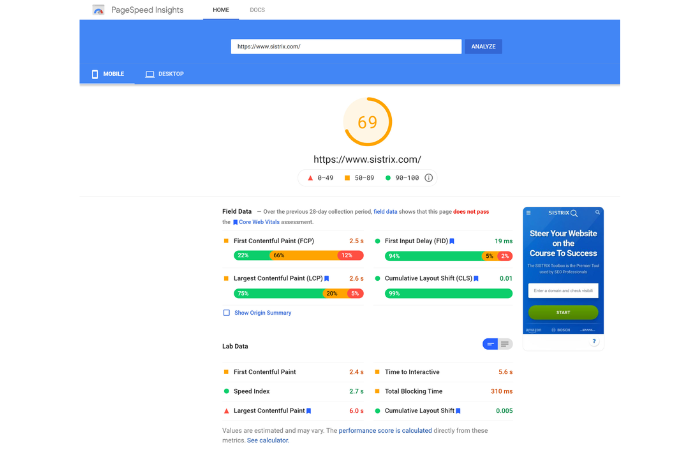
Task: Click the URL input field
Action: [346, 46]
